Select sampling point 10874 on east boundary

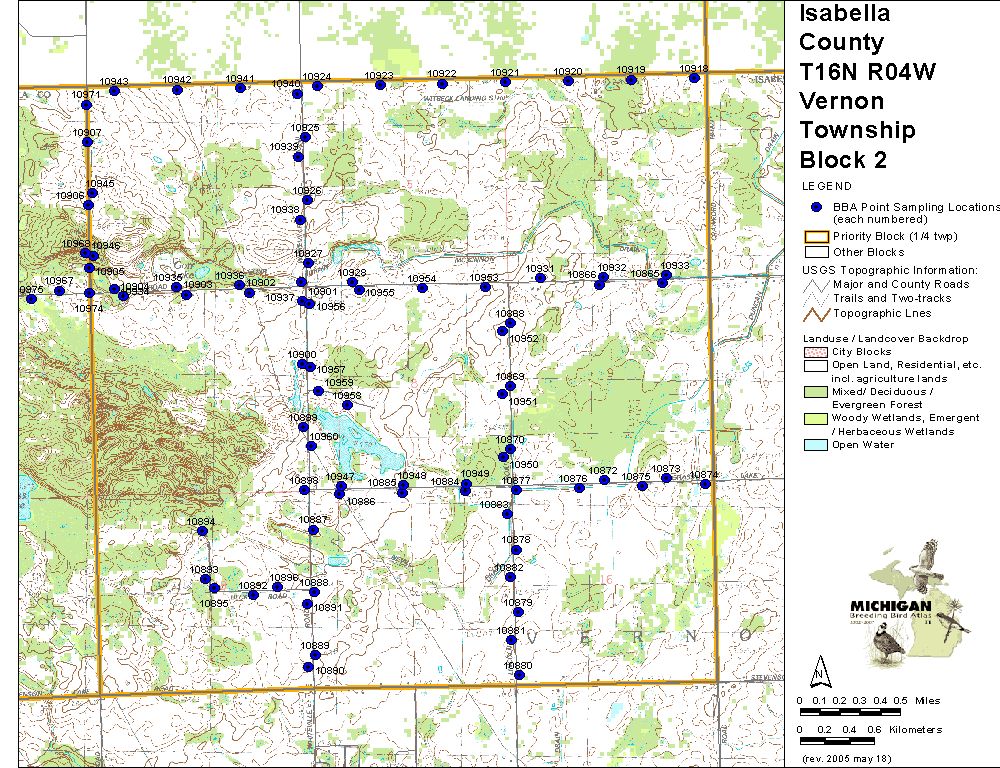pos(705,484)
